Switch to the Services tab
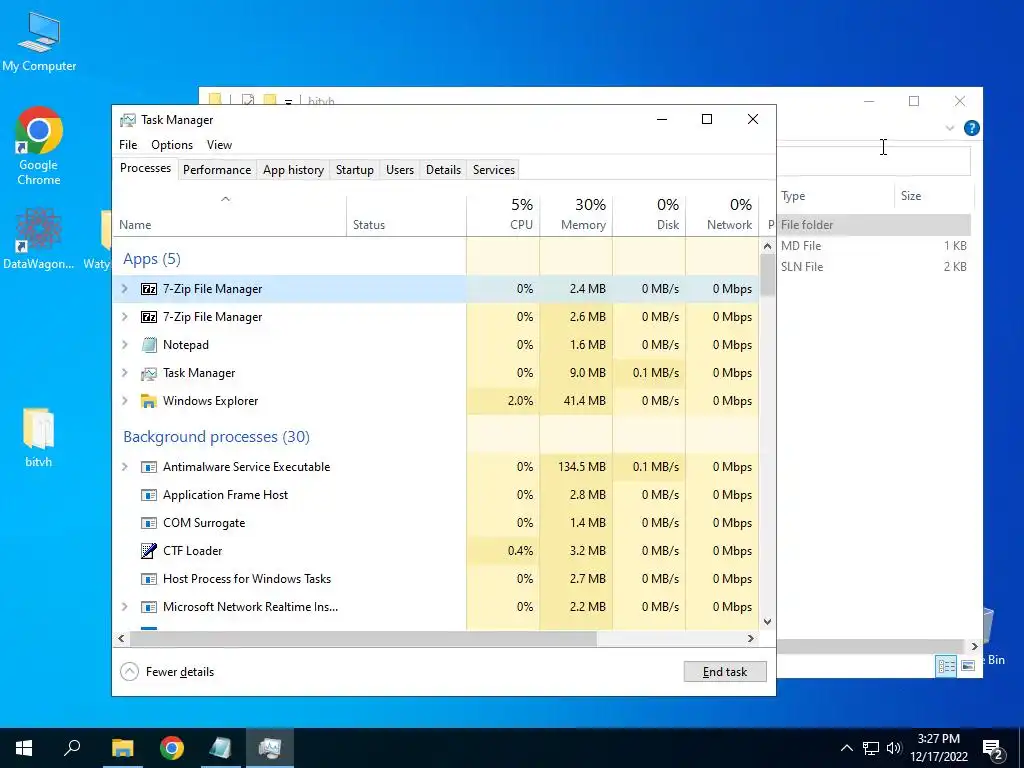The width and height of the screenshot is (1024, 768). (x=494, y=170)
